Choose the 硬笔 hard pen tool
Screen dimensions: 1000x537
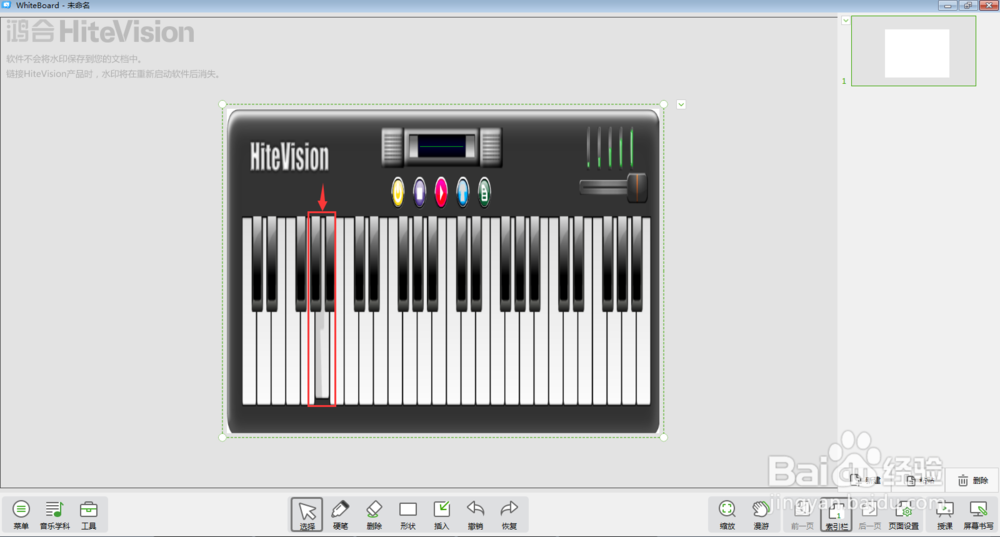pos(341,515)
